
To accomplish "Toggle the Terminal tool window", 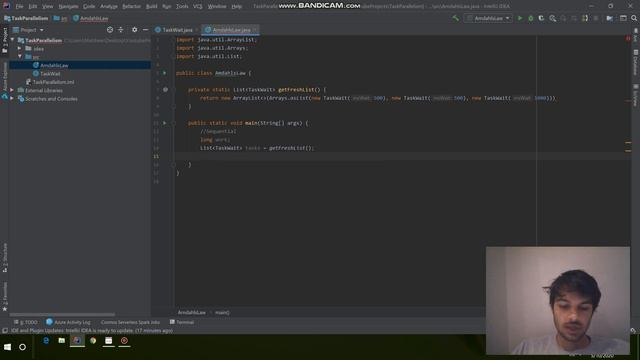I will point(182,322).
